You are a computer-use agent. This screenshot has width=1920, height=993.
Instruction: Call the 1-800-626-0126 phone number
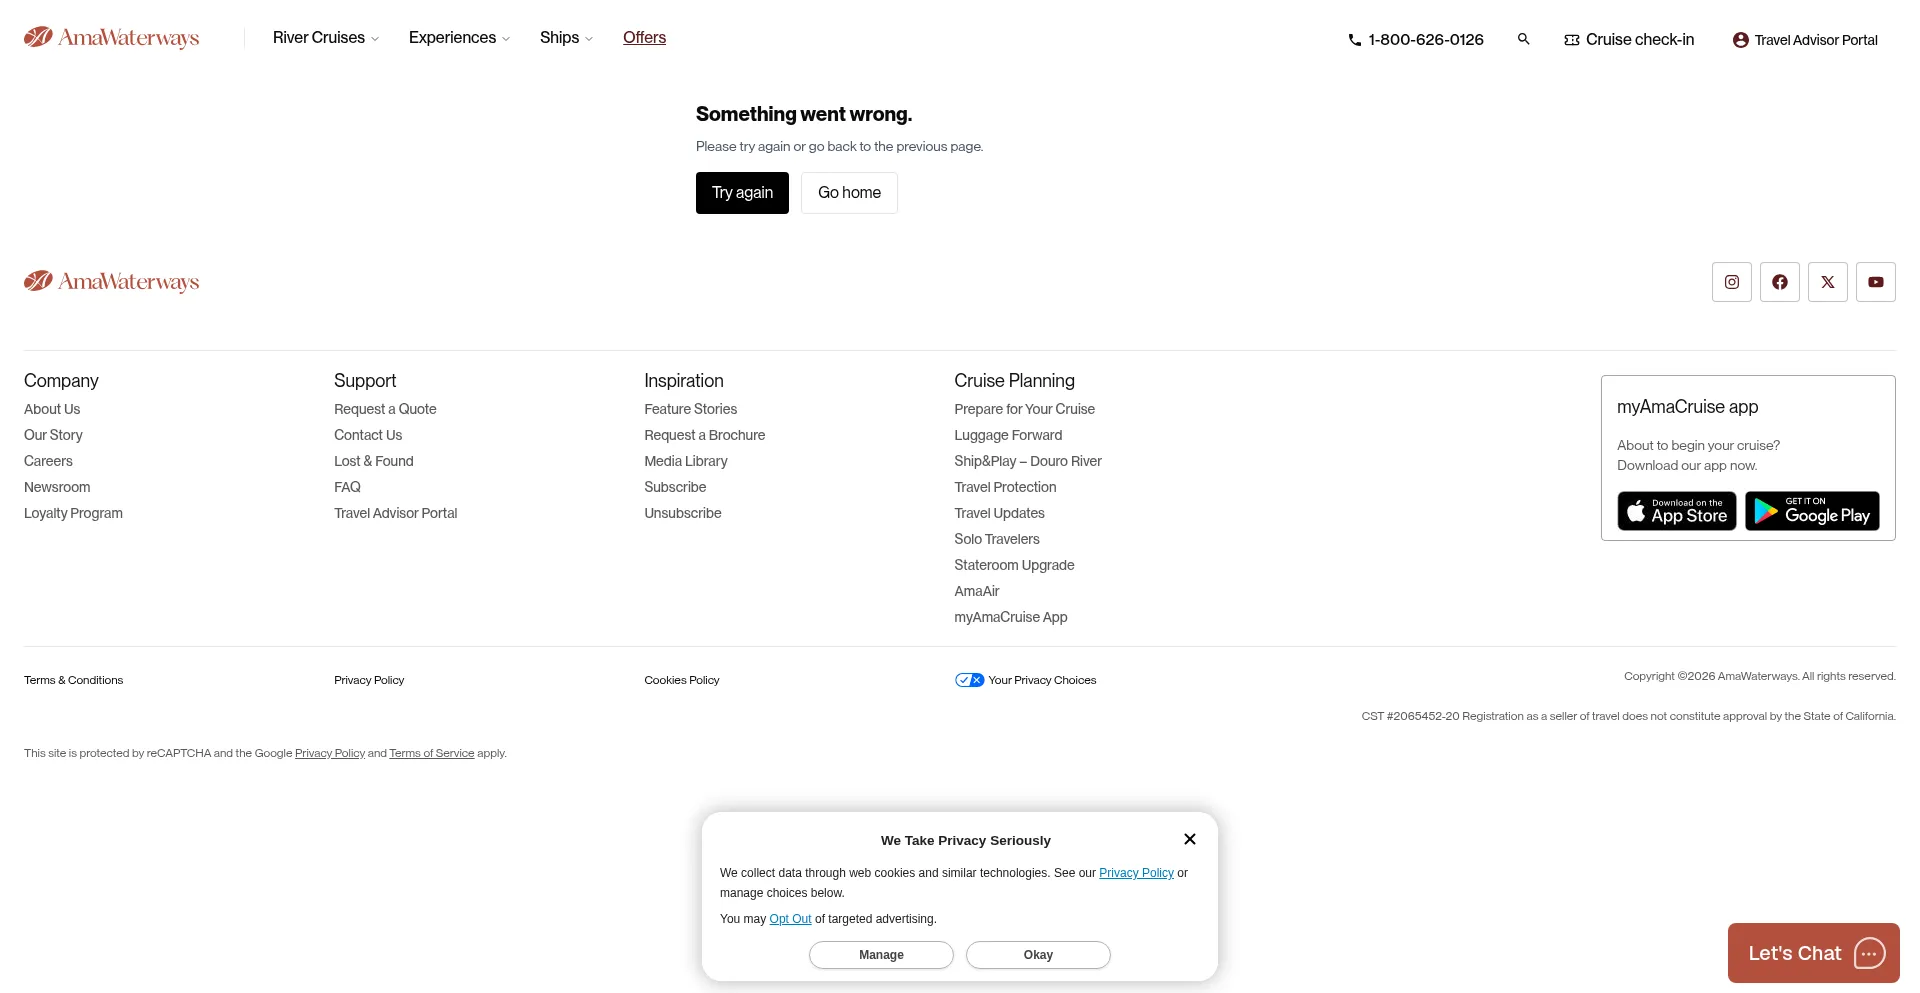tap(1416, 40)
